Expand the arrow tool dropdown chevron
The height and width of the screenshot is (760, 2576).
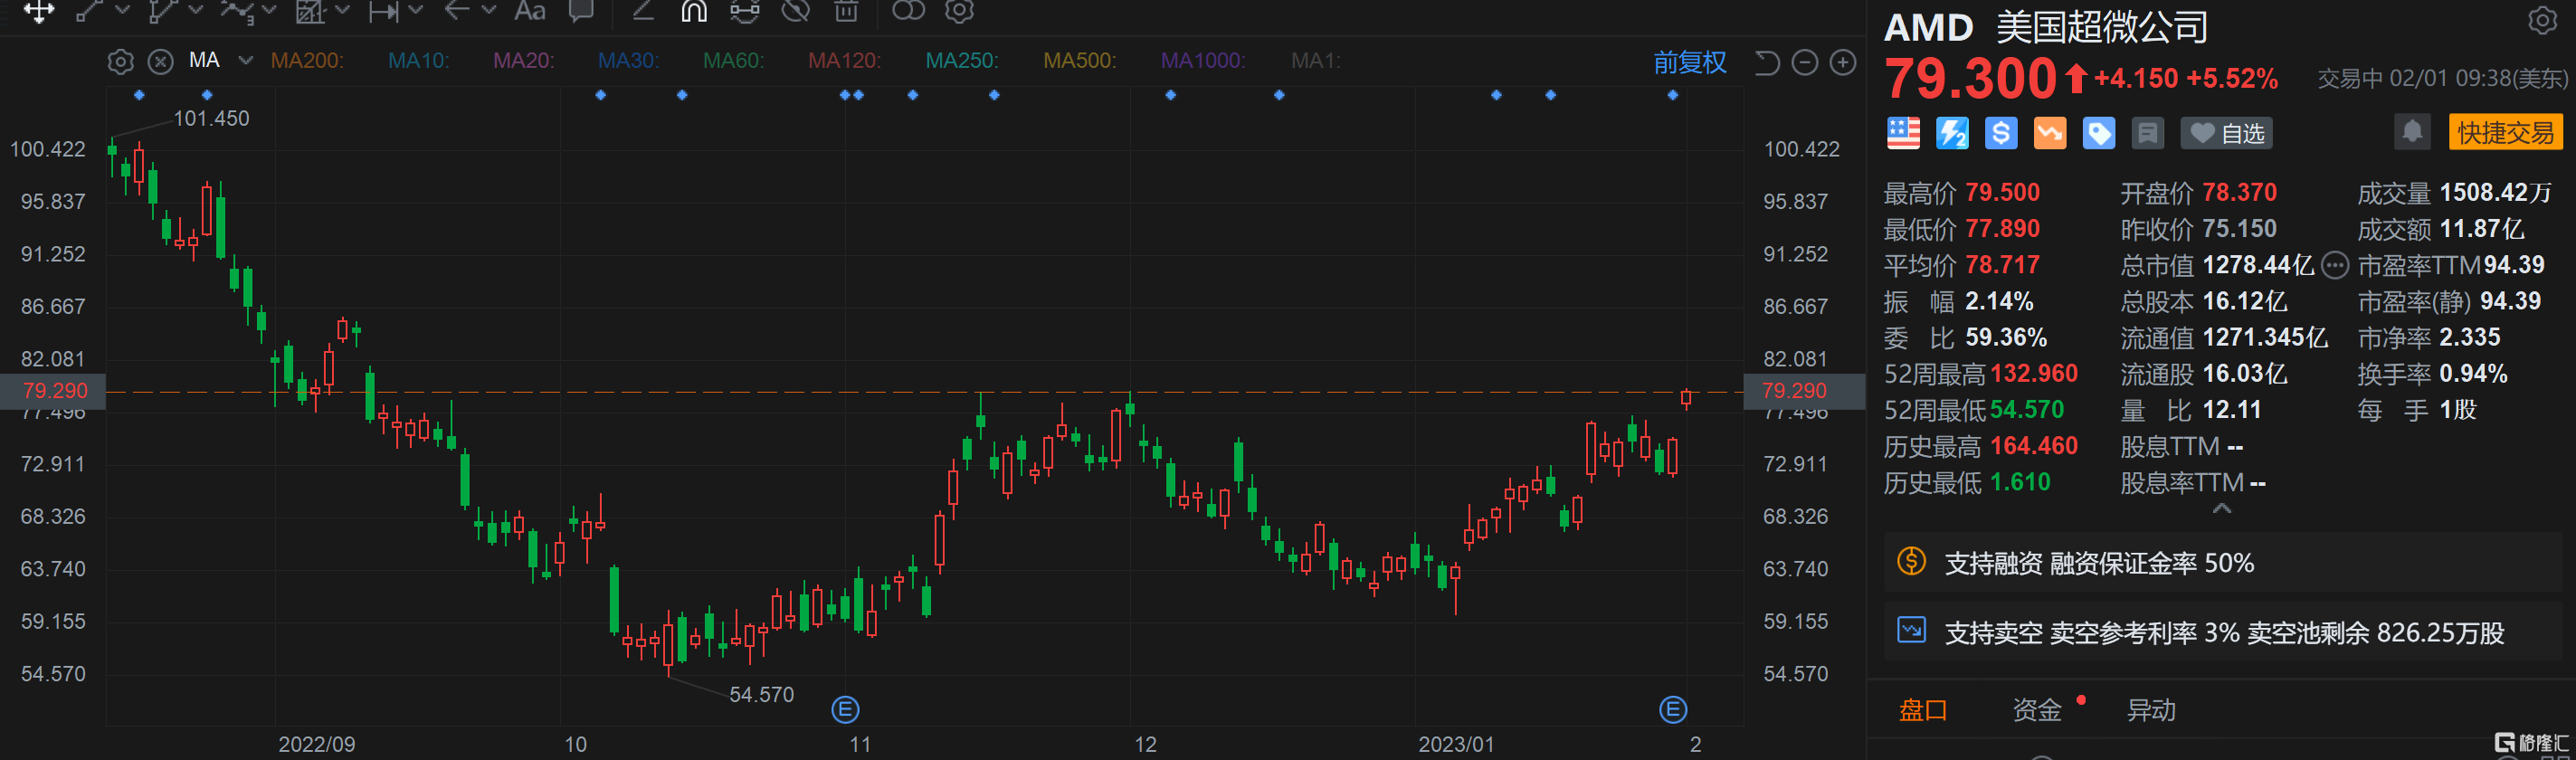[489, 11]
